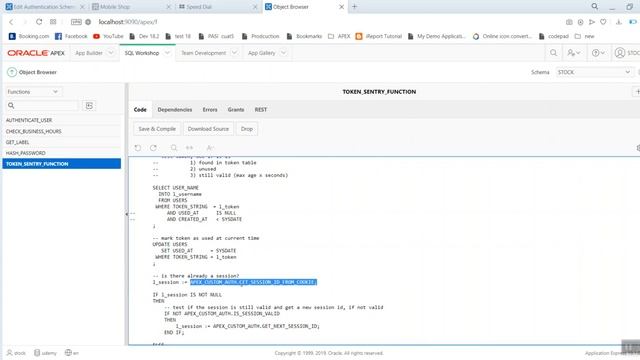The width and height of the screenshot is (640, 360).
Task: Close the Mobile Shop browser tab
Action: pyautogui.click(x=169, y=7)
